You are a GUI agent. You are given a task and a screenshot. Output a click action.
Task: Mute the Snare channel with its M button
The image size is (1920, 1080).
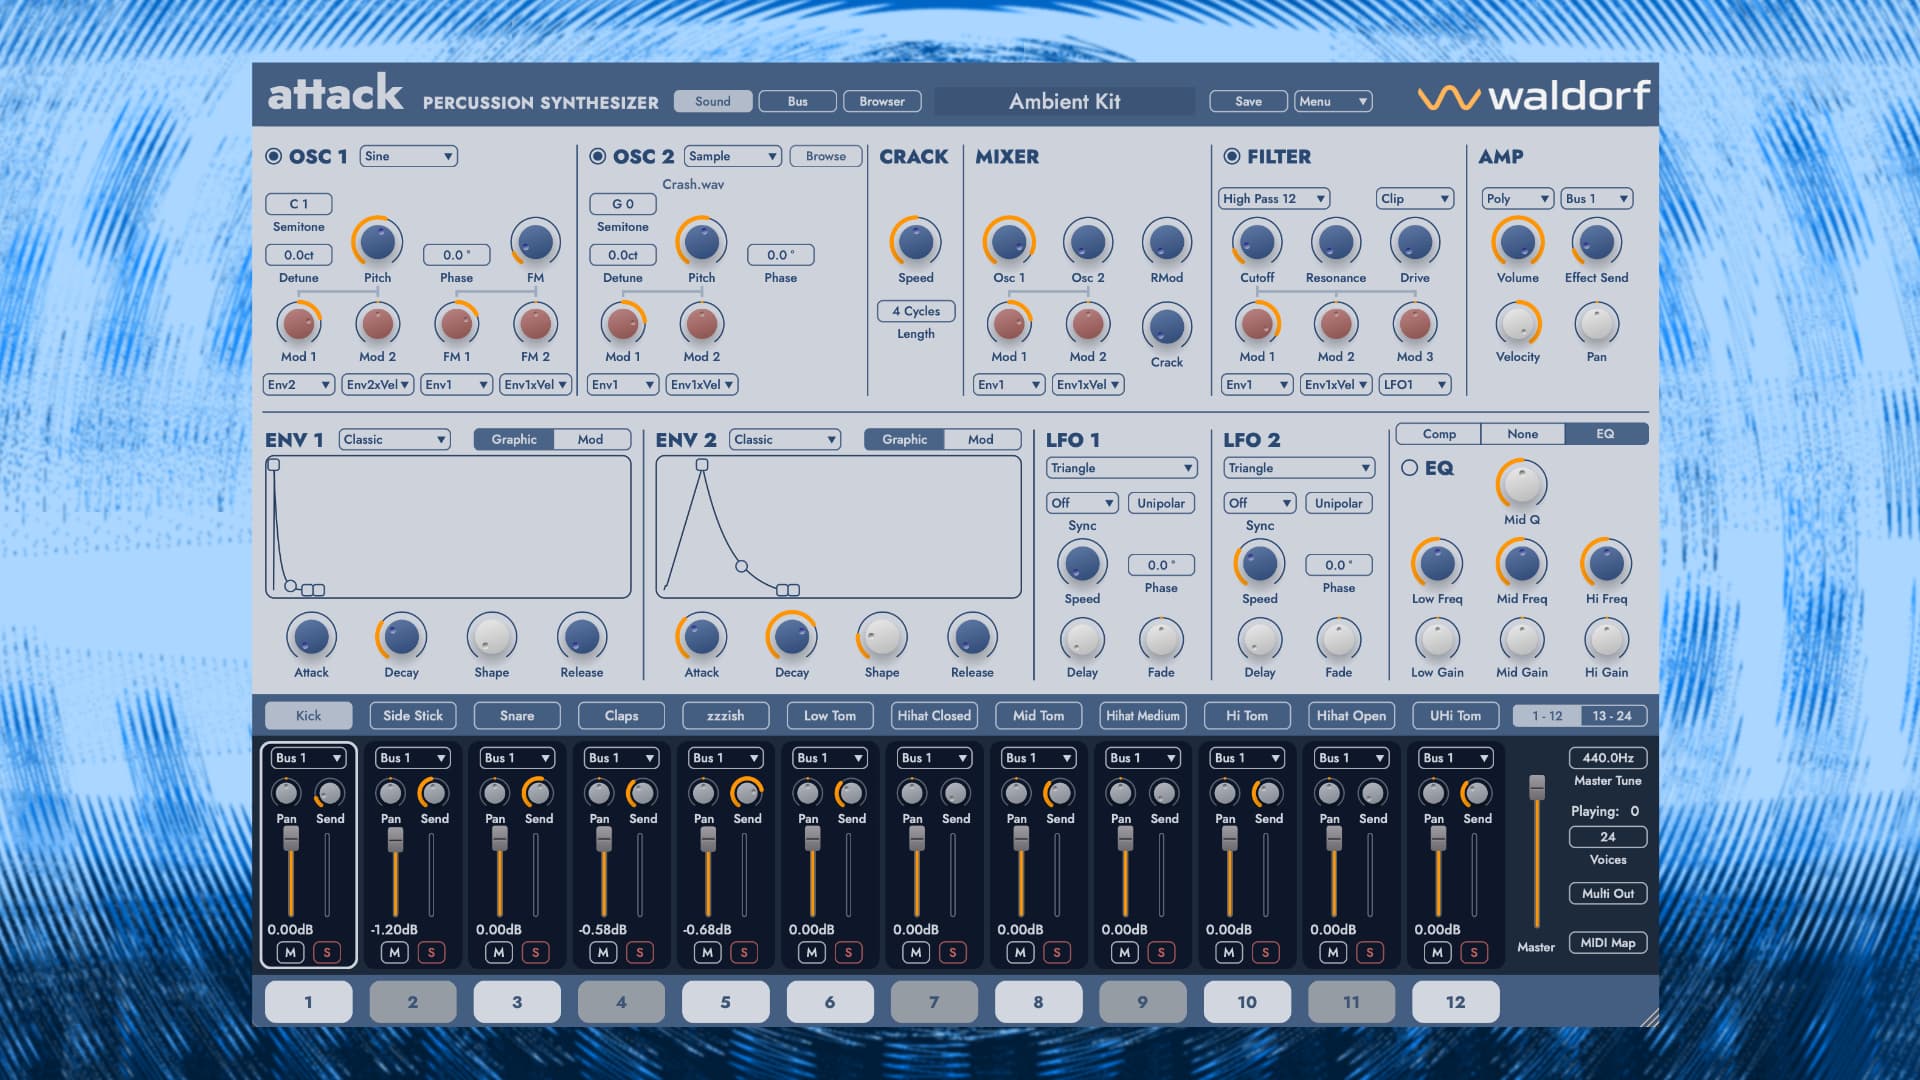498,952
